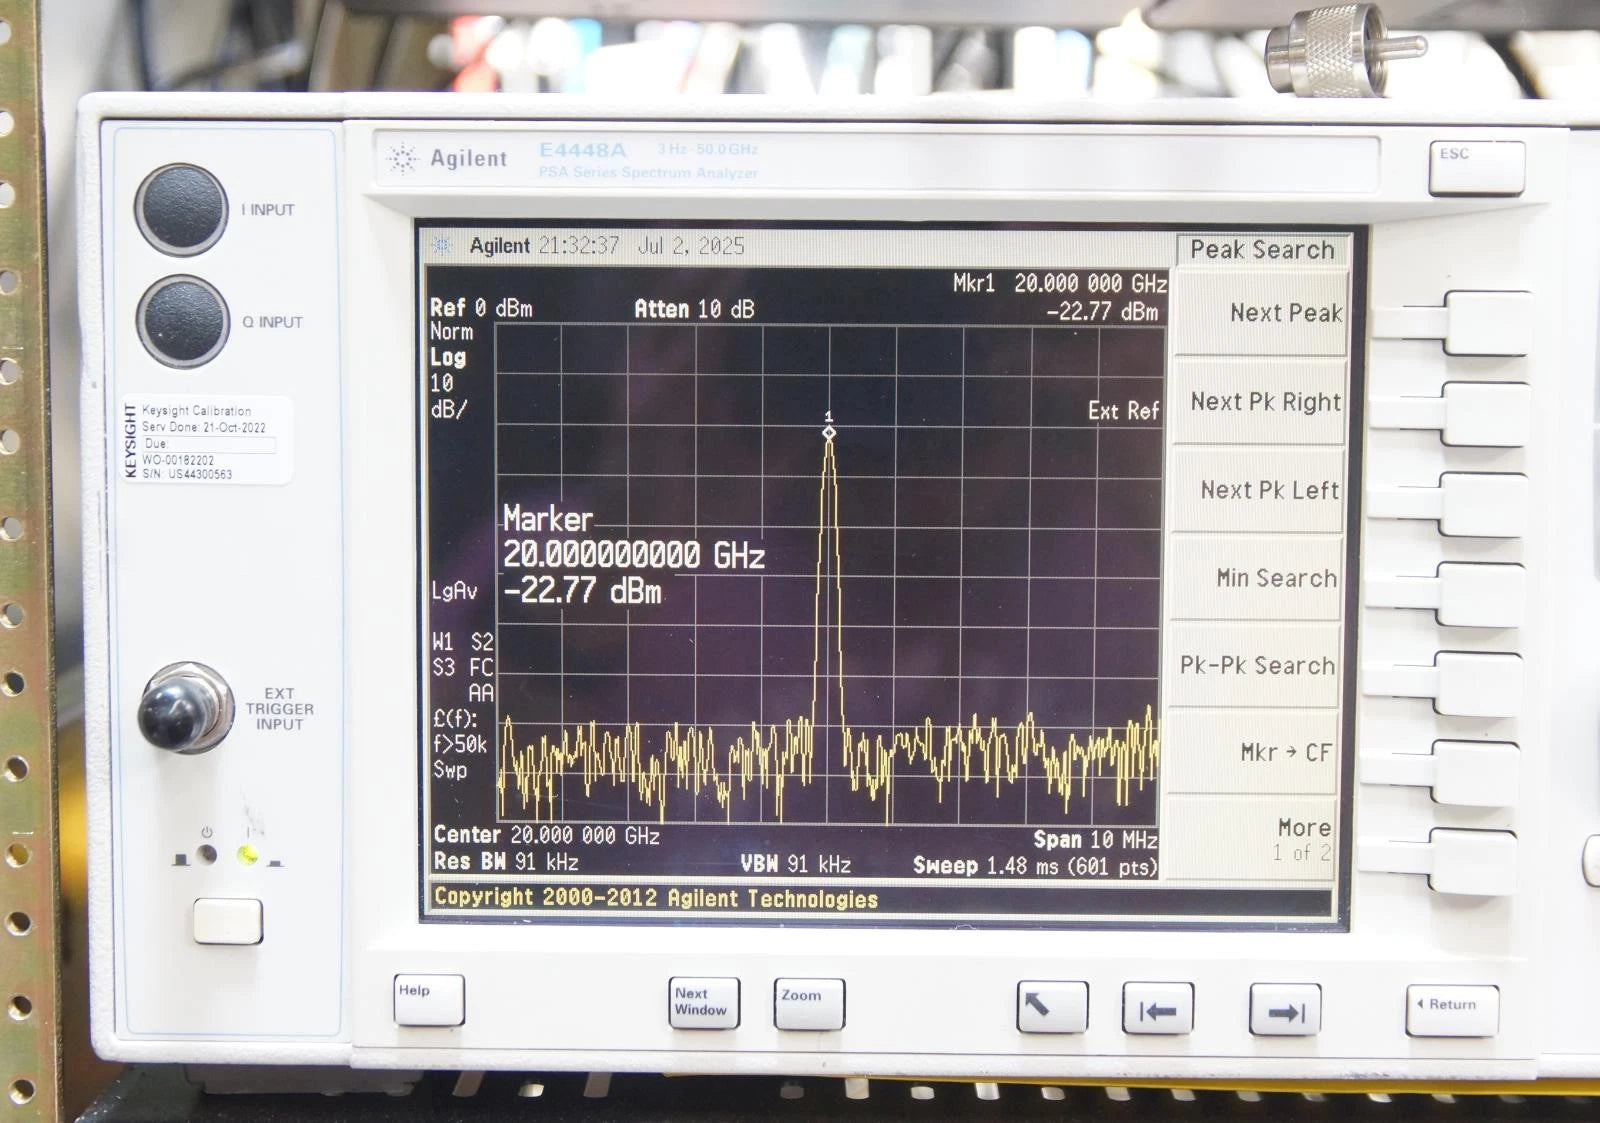
Task: Push the hardware key beside Min Search
Action: (x=1481, y=594)
